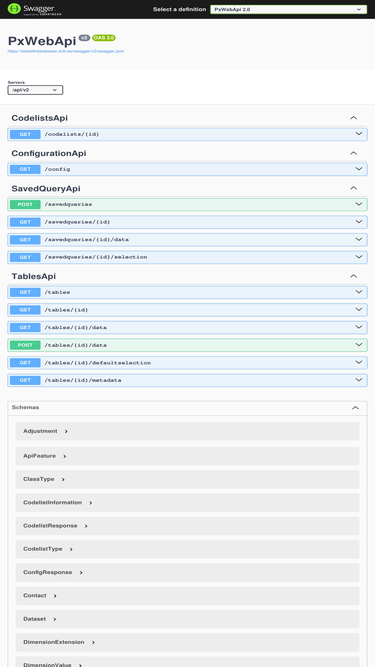Expand the Adjustment schema

tap(45, 431)
